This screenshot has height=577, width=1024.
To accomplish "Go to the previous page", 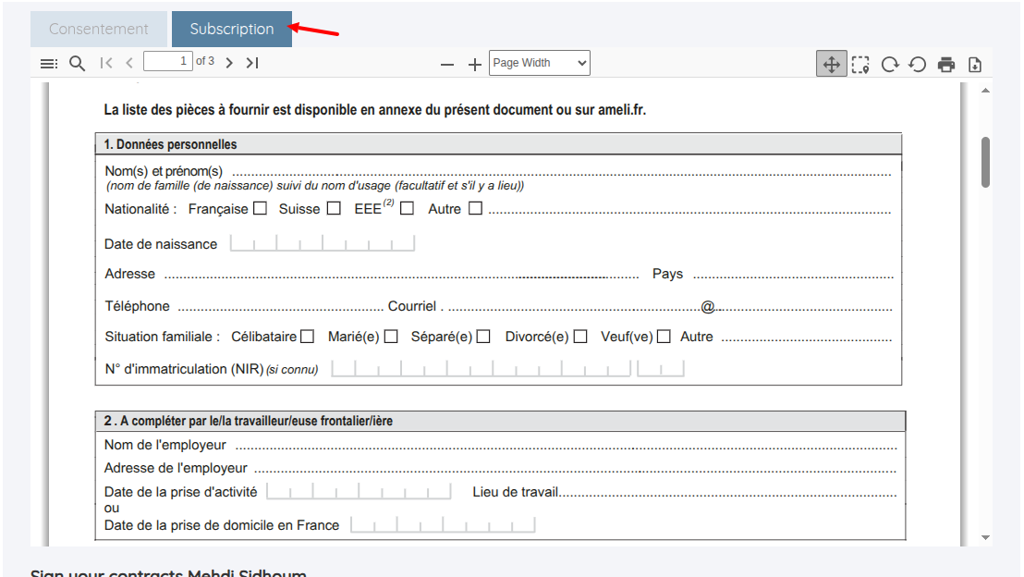I will [x=129, y=63].
